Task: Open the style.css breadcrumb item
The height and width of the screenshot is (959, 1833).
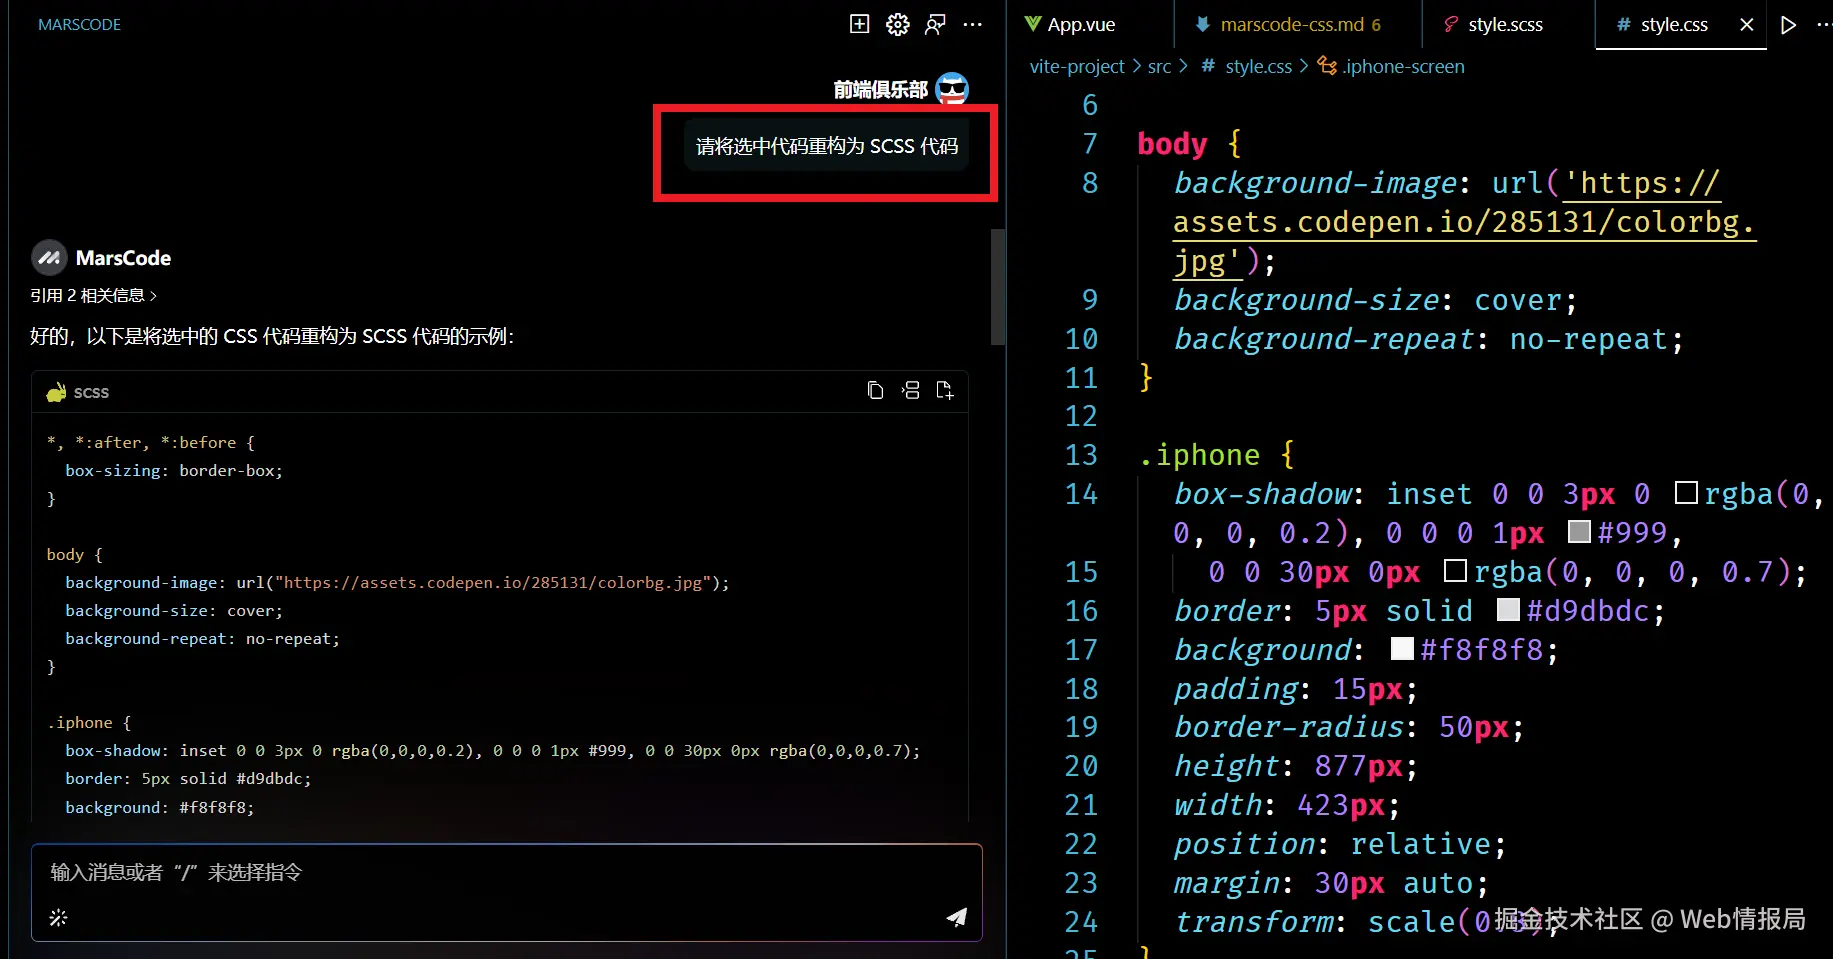Action: click(x=1247, y=67)
